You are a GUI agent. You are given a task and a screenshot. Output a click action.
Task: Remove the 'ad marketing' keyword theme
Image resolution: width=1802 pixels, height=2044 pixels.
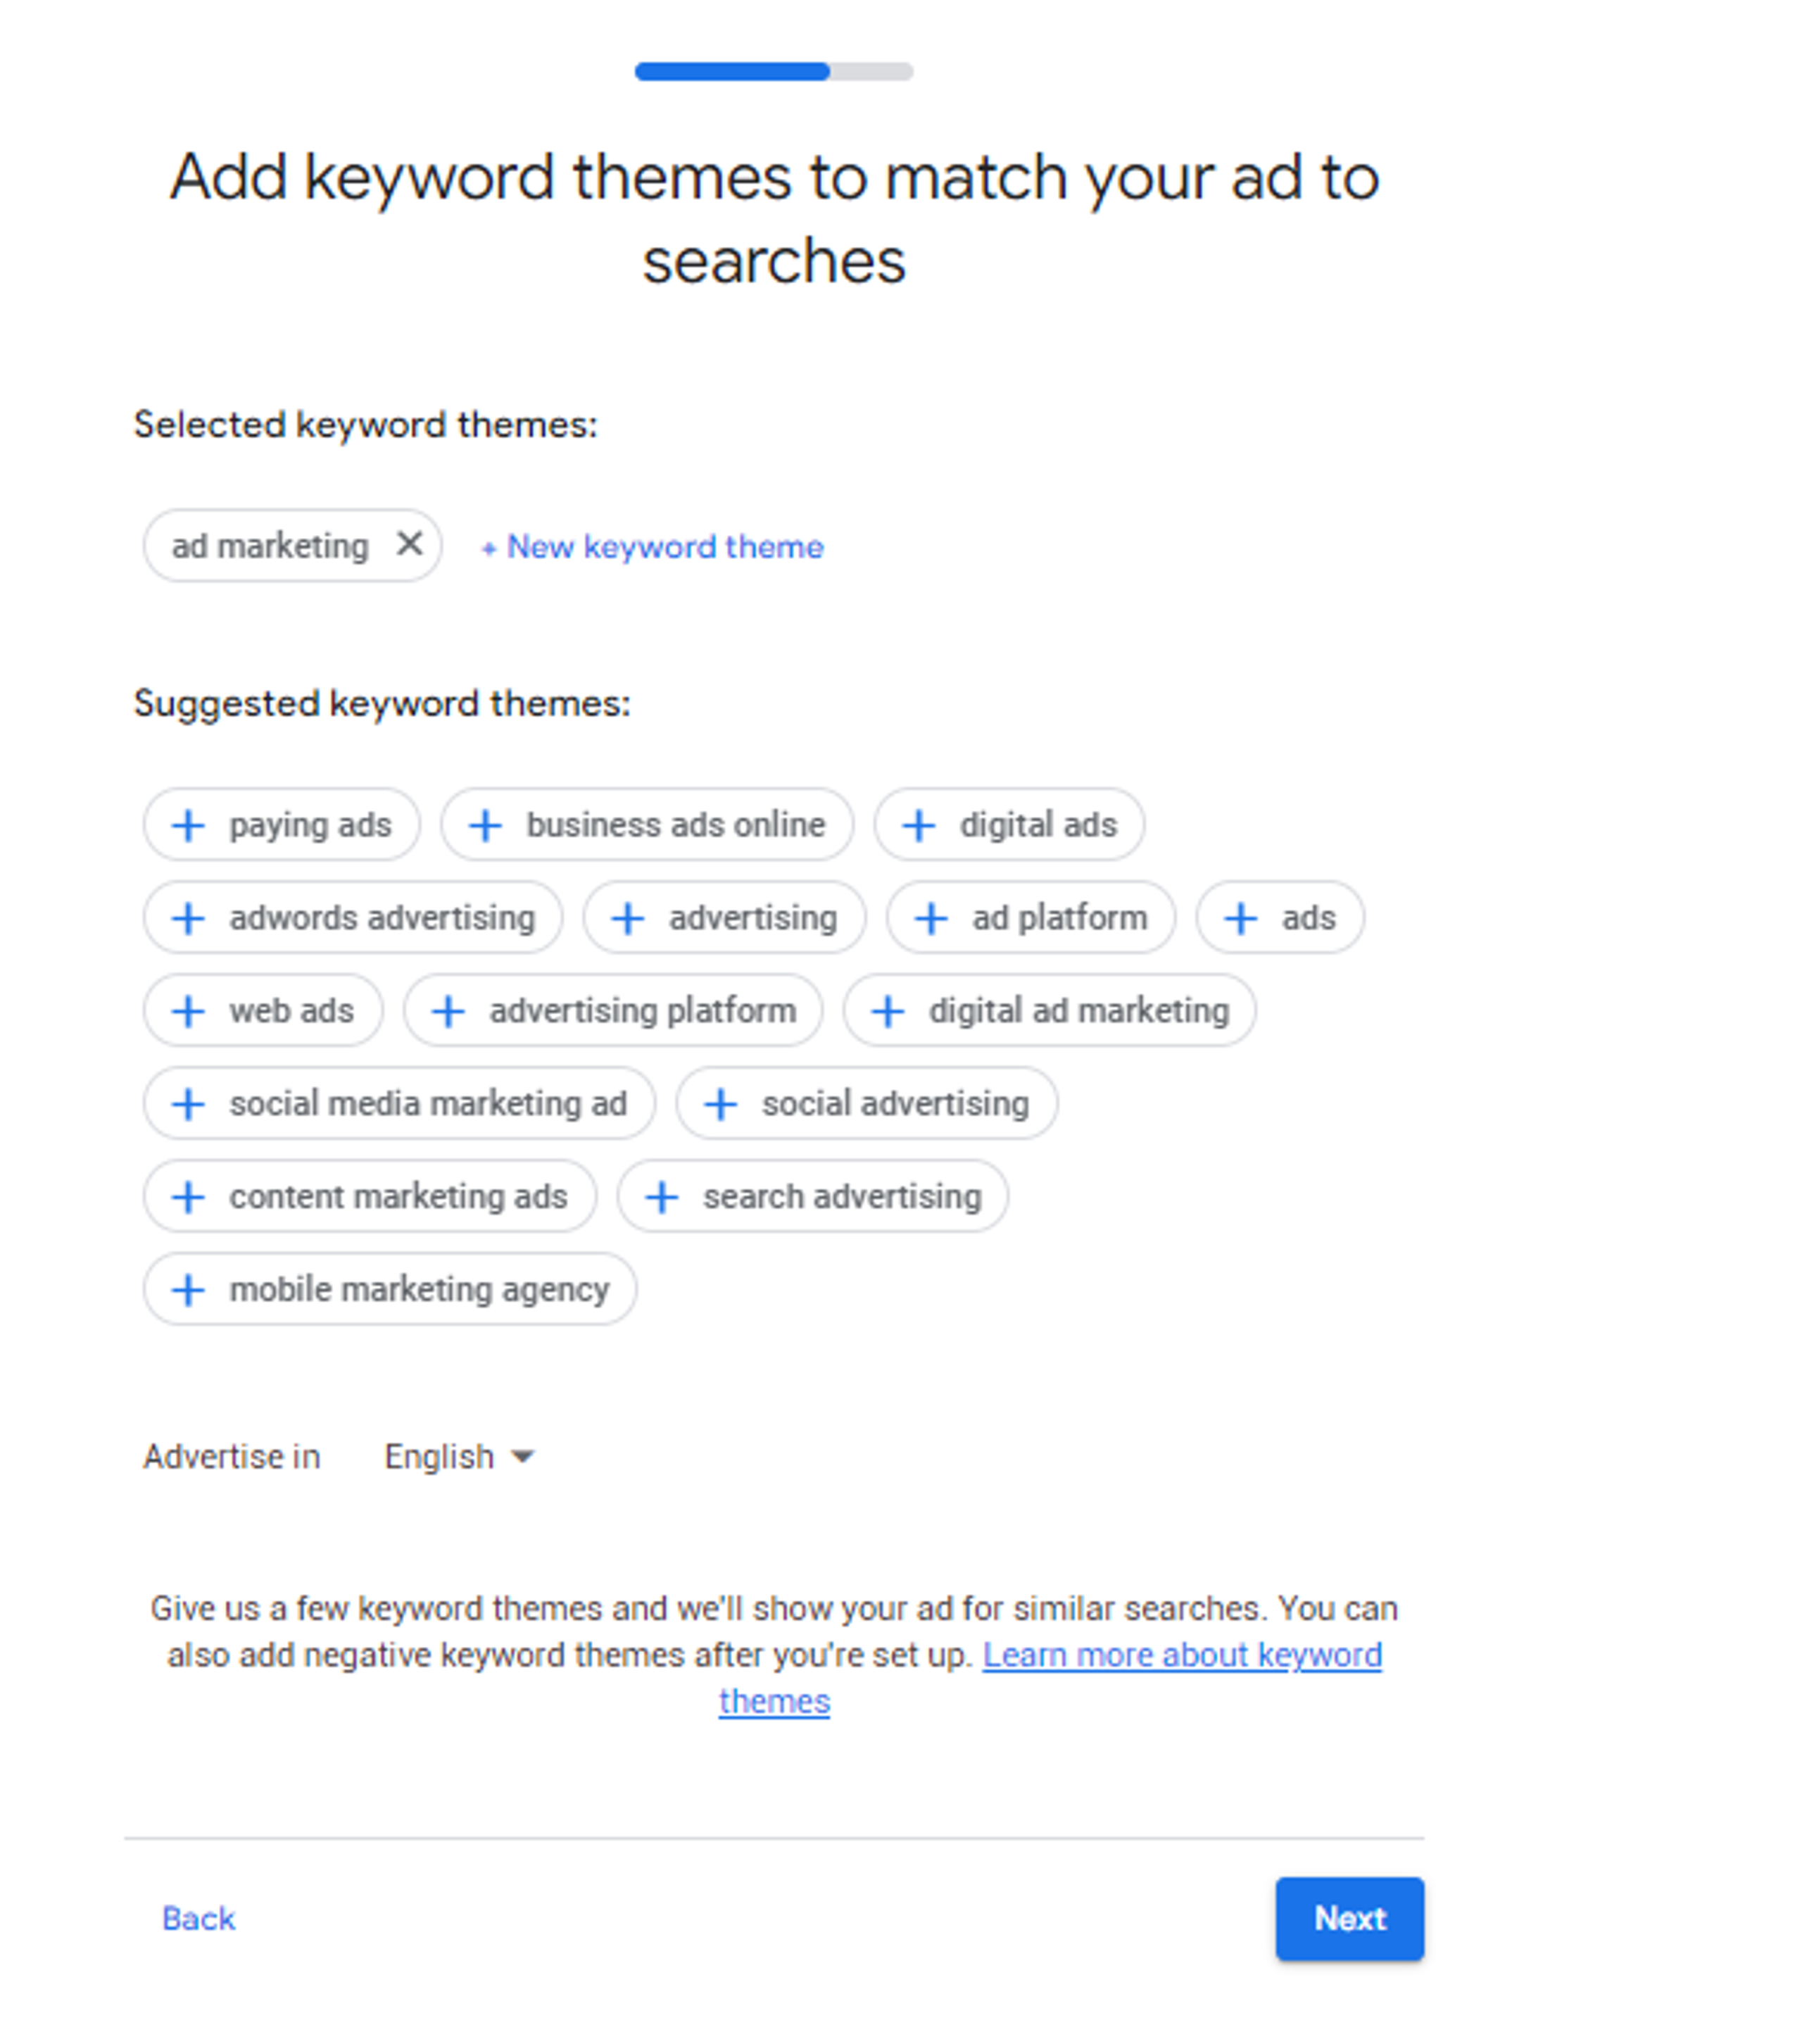tap(409, 545)
